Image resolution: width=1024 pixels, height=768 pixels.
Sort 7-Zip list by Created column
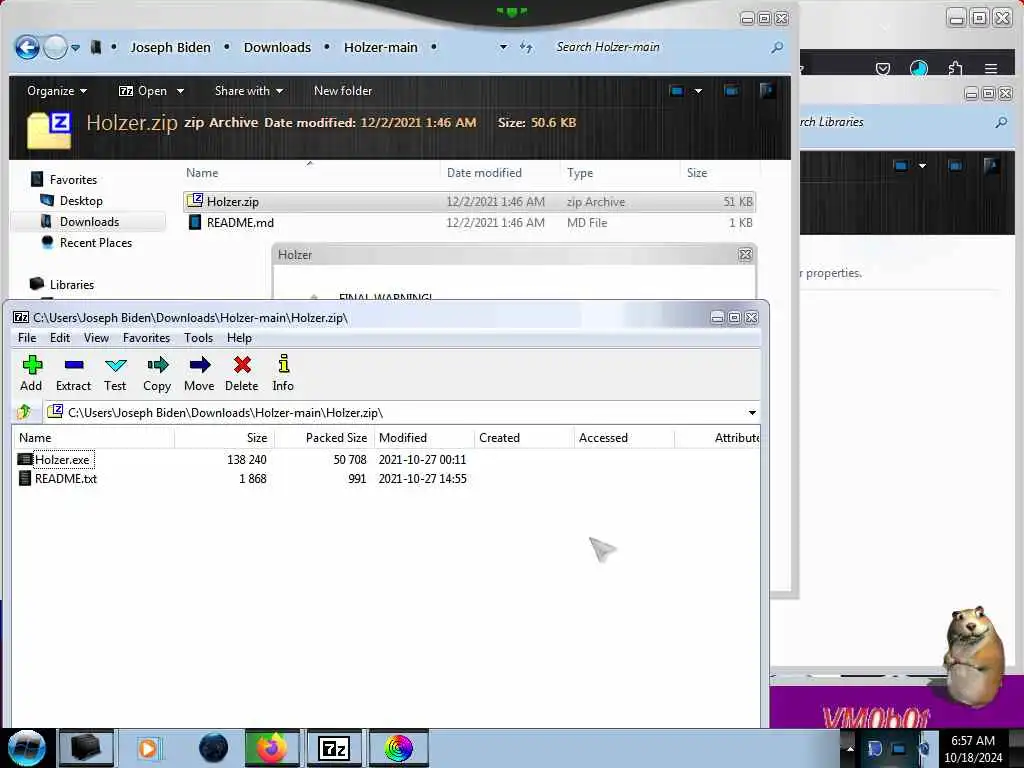(524, 438)
